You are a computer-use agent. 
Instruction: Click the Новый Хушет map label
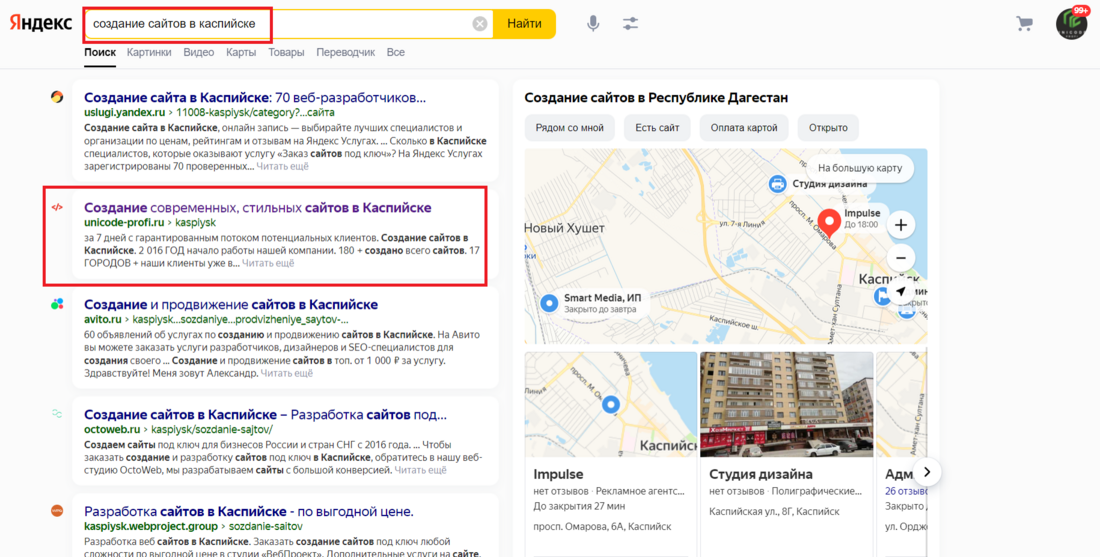pyautogui.click(x=564, y=228)
